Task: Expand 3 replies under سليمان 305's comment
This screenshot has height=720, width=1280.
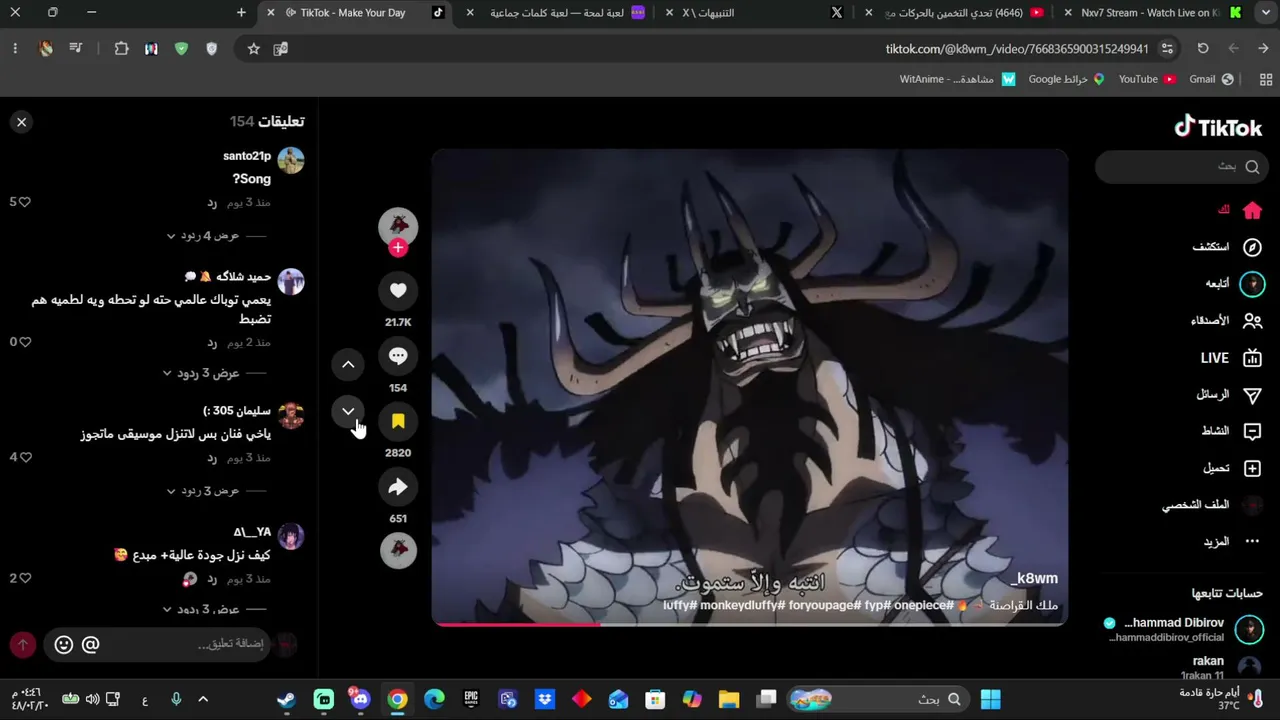Action: pos(203,491)
